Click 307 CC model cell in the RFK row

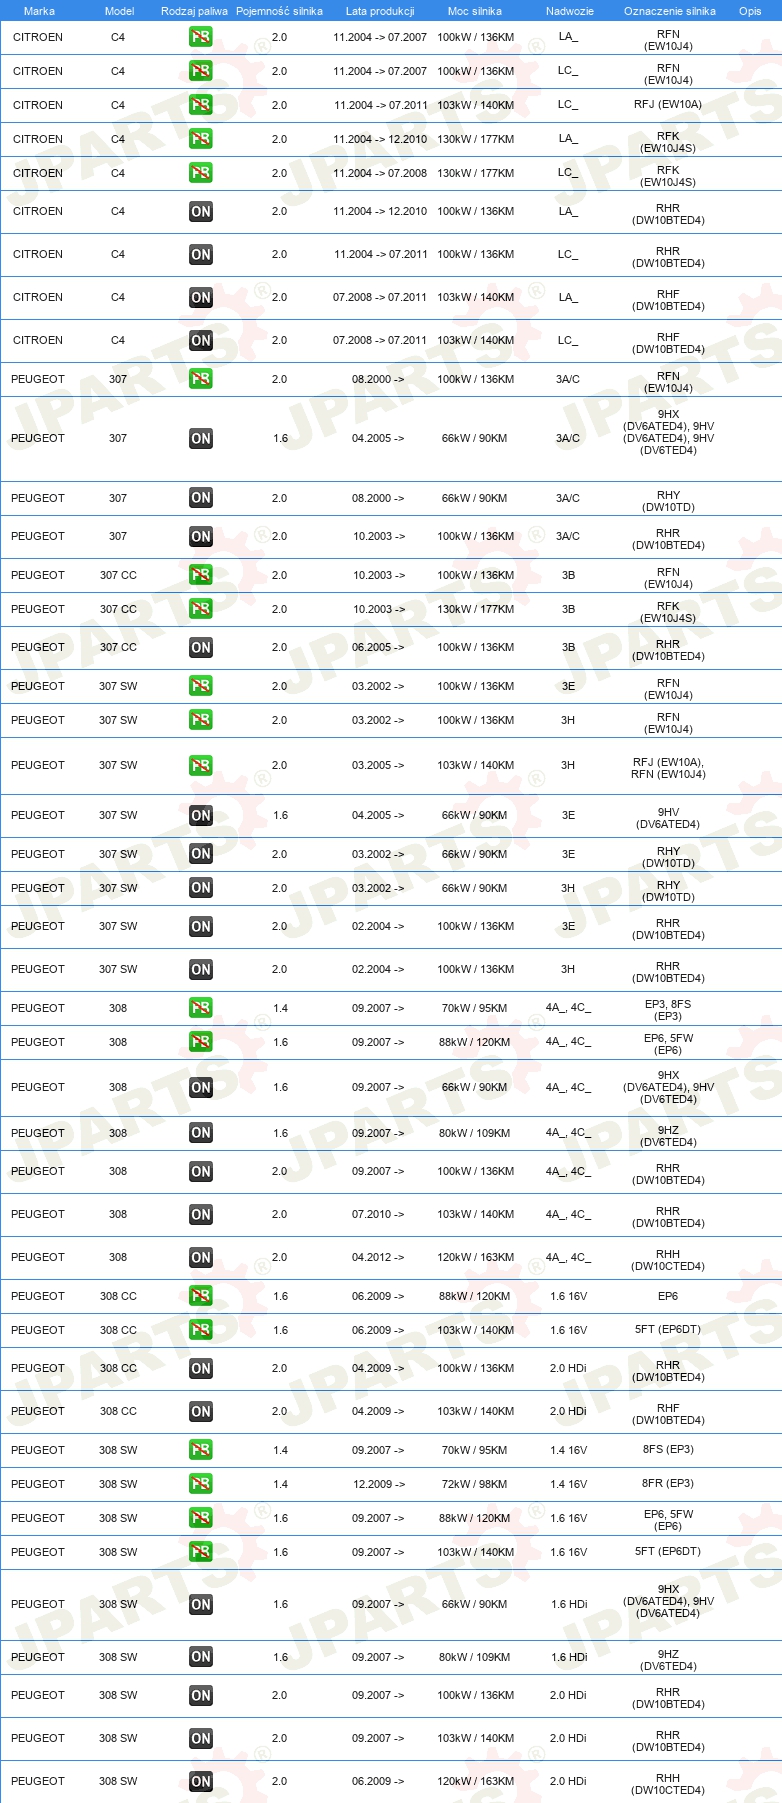point(118,609)
